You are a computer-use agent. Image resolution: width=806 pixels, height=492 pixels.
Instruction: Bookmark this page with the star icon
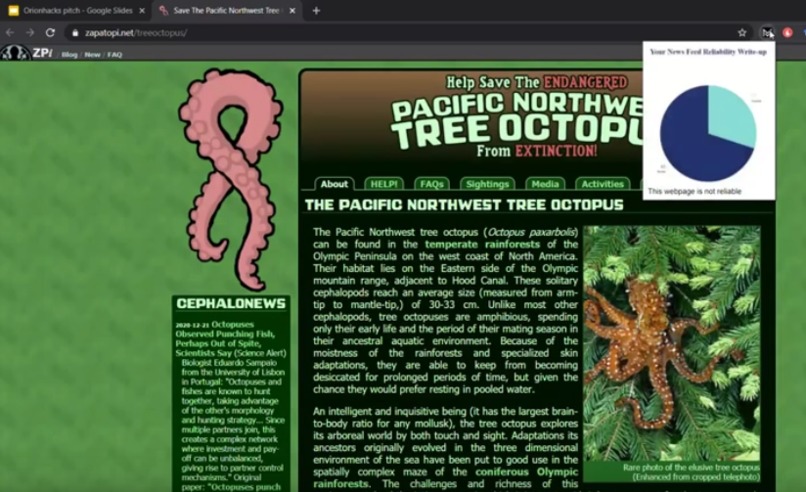(x=742, y=32)
